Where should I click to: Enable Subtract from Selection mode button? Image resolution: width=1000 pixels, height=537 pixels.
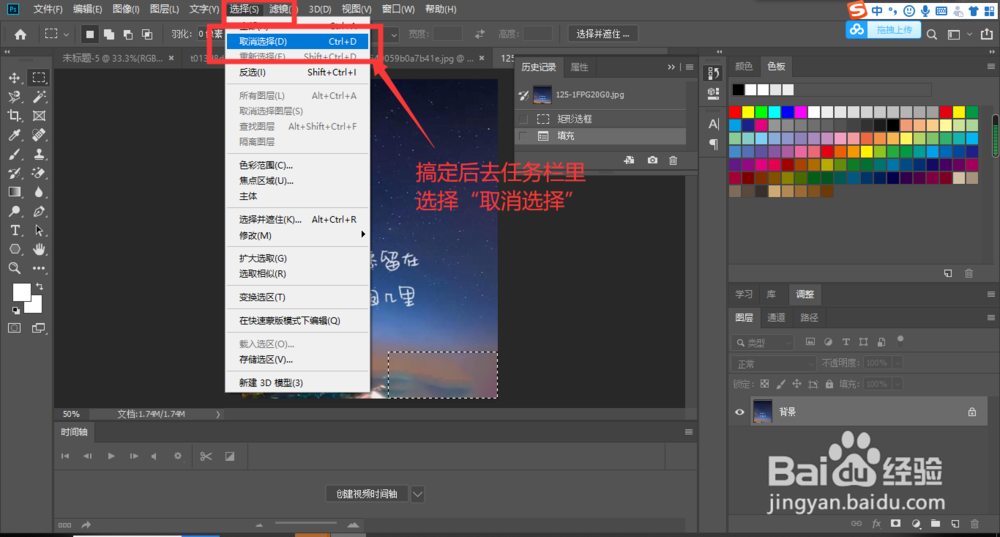[x=128, y=34]
